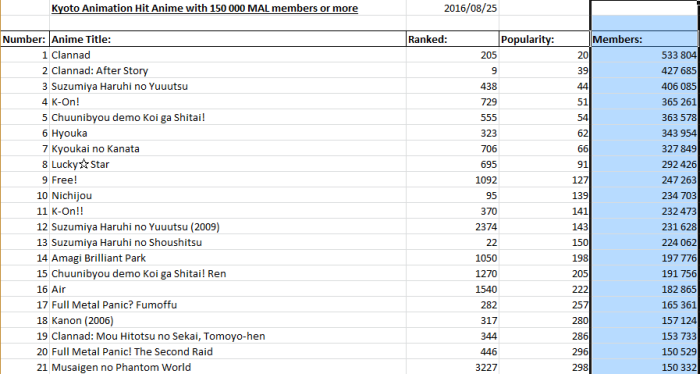Select the members value 150 332
Viewport: 700px width, 374px height.
click(645, 367)
